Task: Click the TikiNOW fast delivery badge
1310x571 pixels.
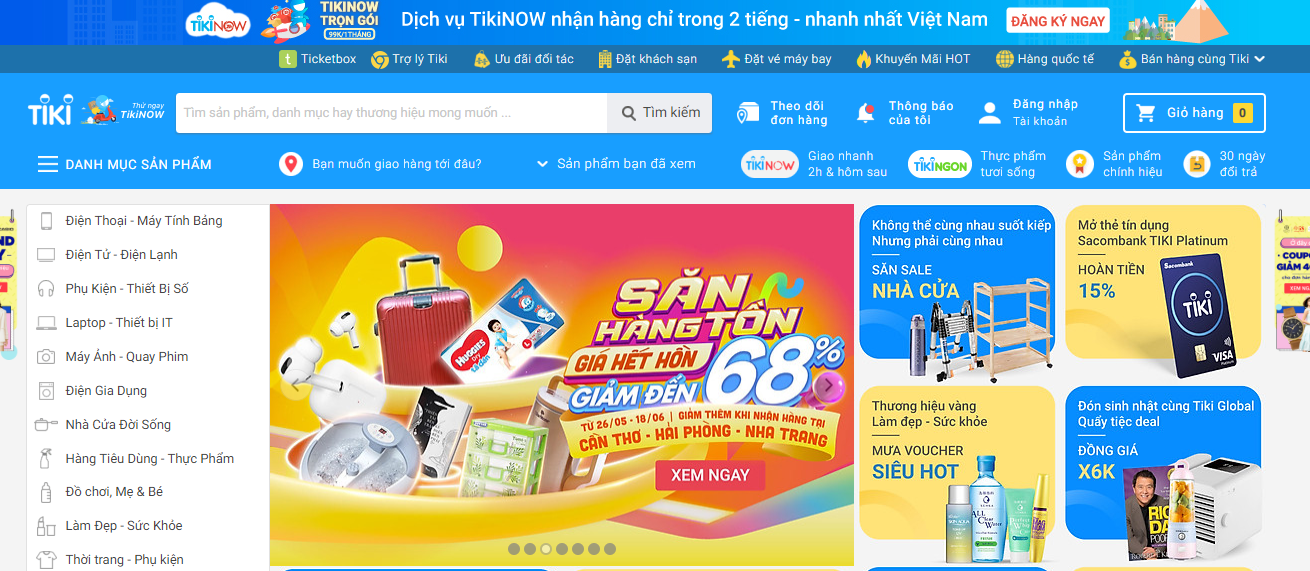Action: pyautogui.click(x=770, y=164)
